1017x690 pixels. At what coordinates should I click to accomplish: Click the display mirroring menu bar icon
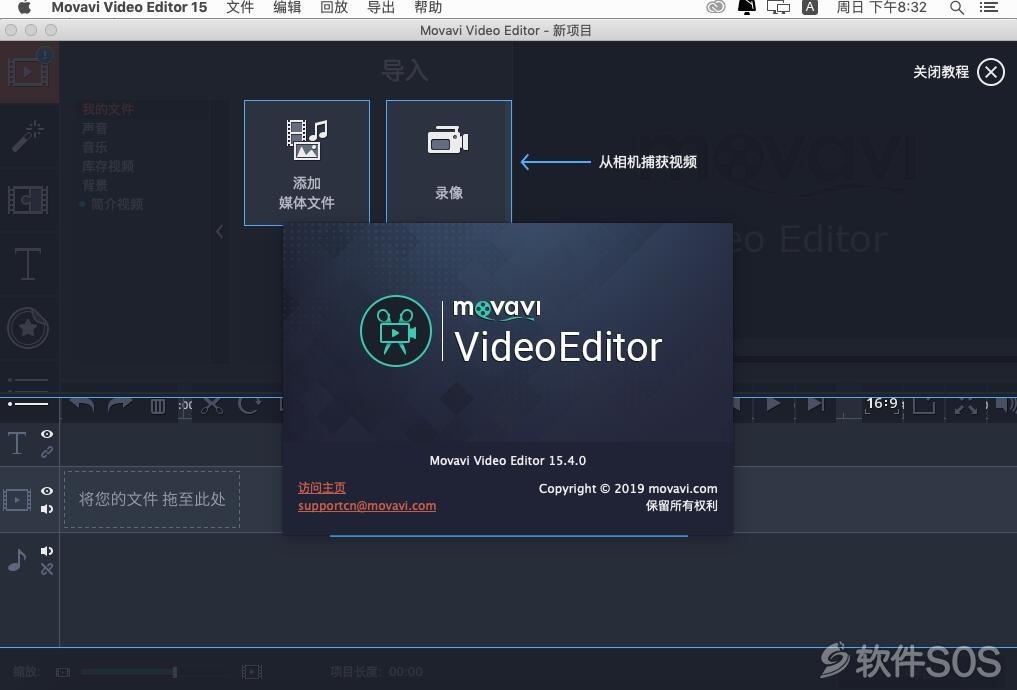778,8
